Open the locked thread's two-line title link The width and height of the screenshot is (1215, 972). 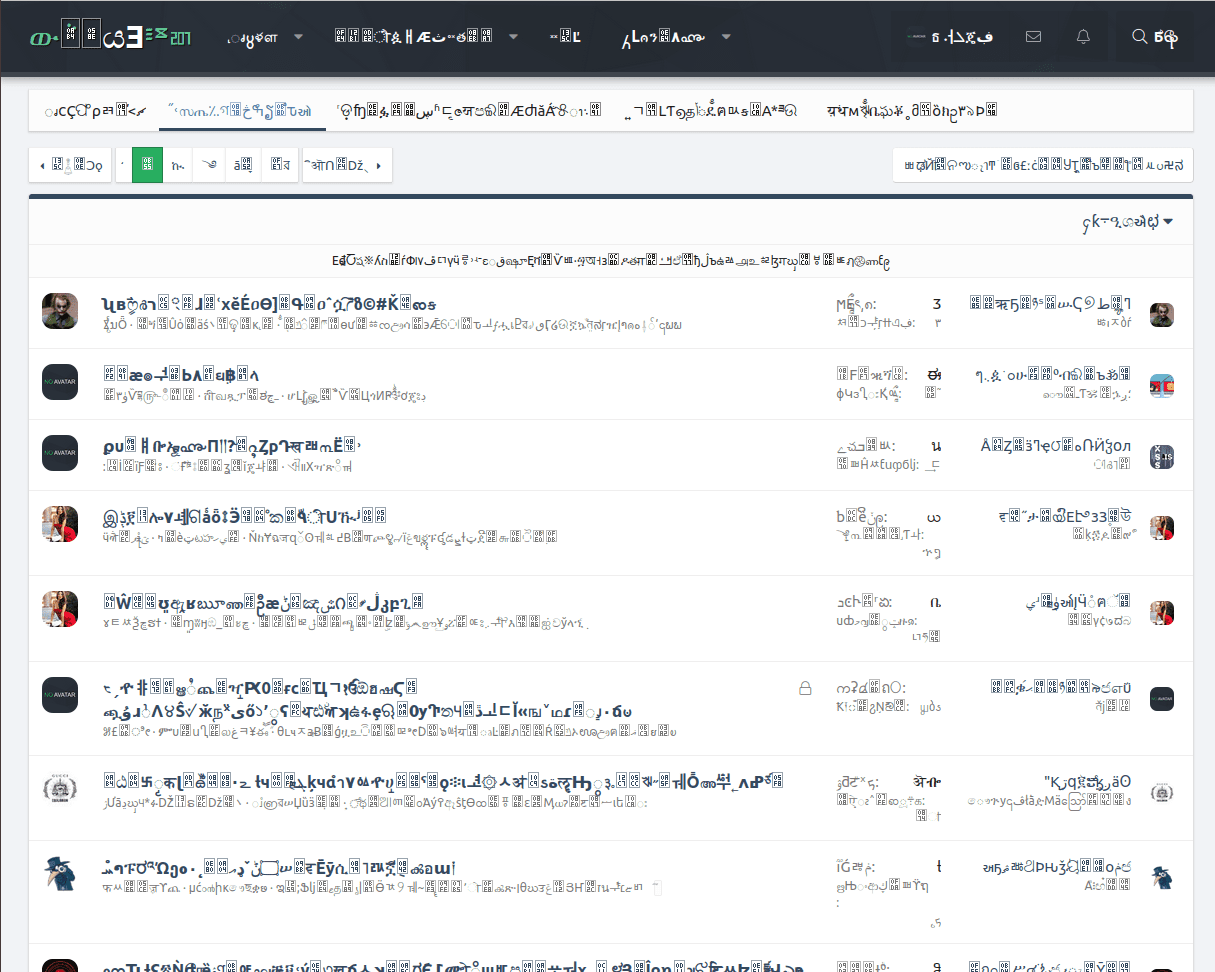click(367, 700)
